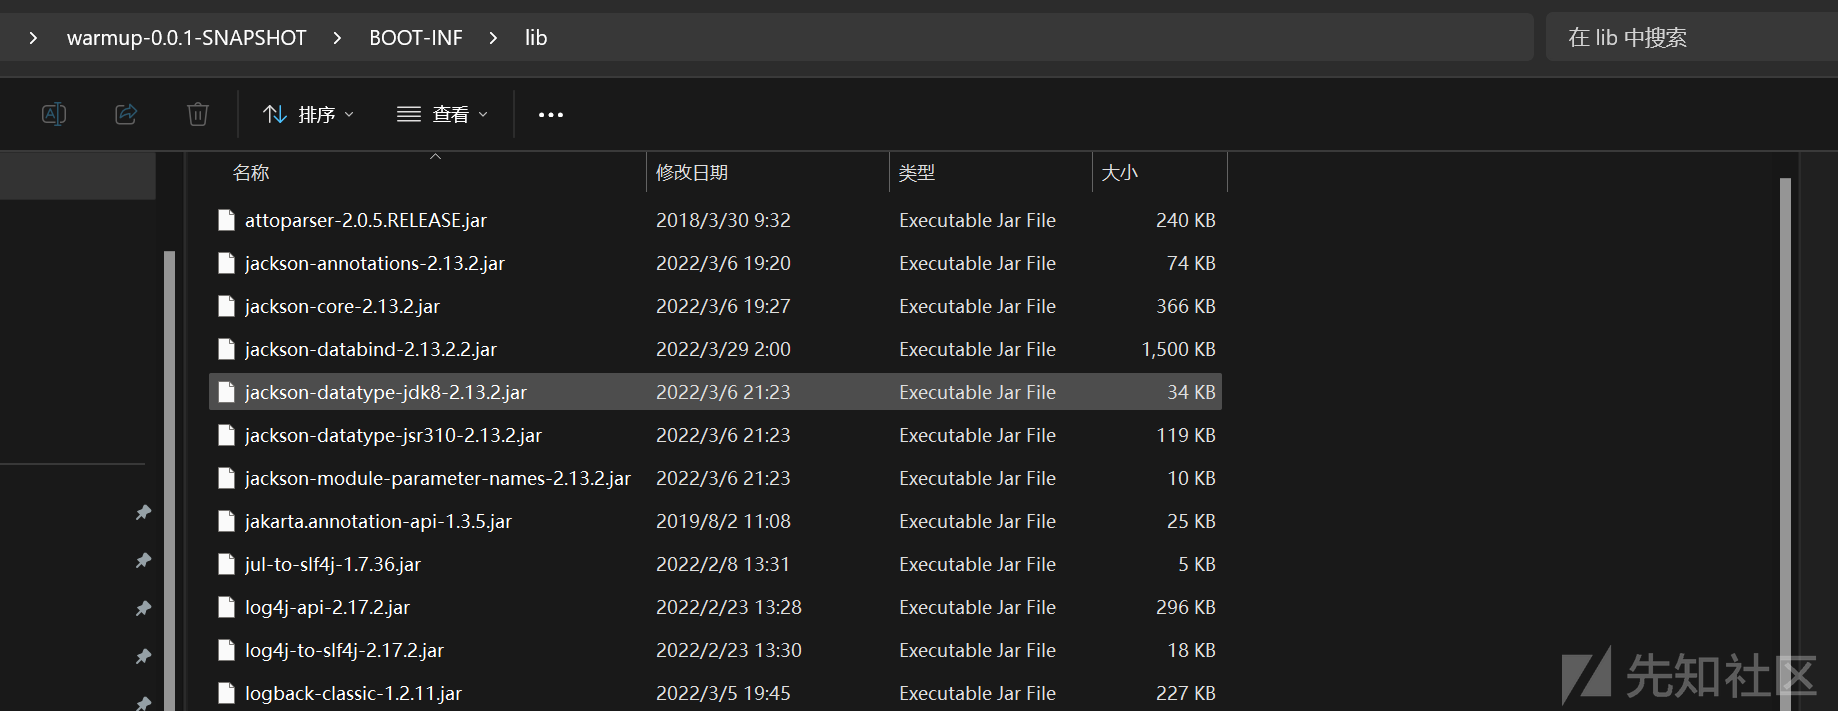Select jackson-module-parameter-names-2.13.2.jar file name
1838x711 pixels.
(x=438, y=478)
